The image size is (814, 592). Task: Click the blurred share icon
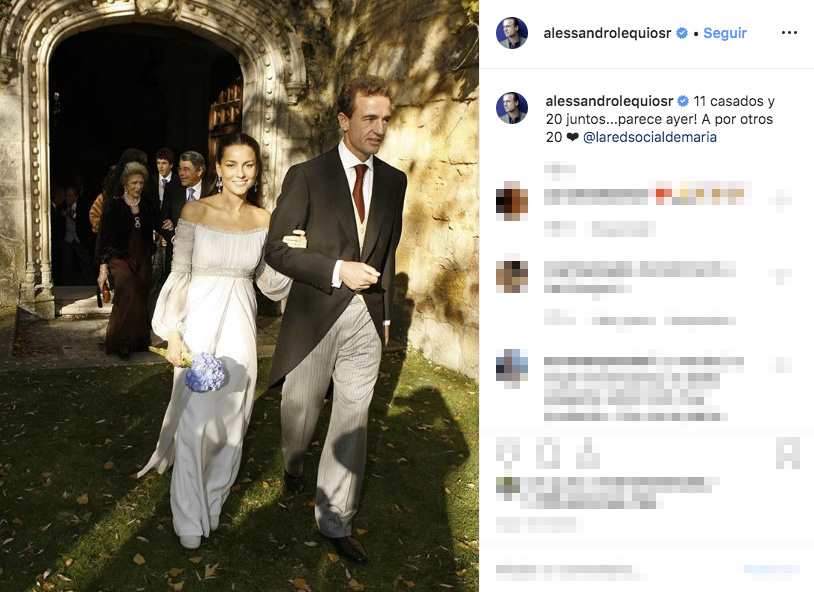coord(587,454)
